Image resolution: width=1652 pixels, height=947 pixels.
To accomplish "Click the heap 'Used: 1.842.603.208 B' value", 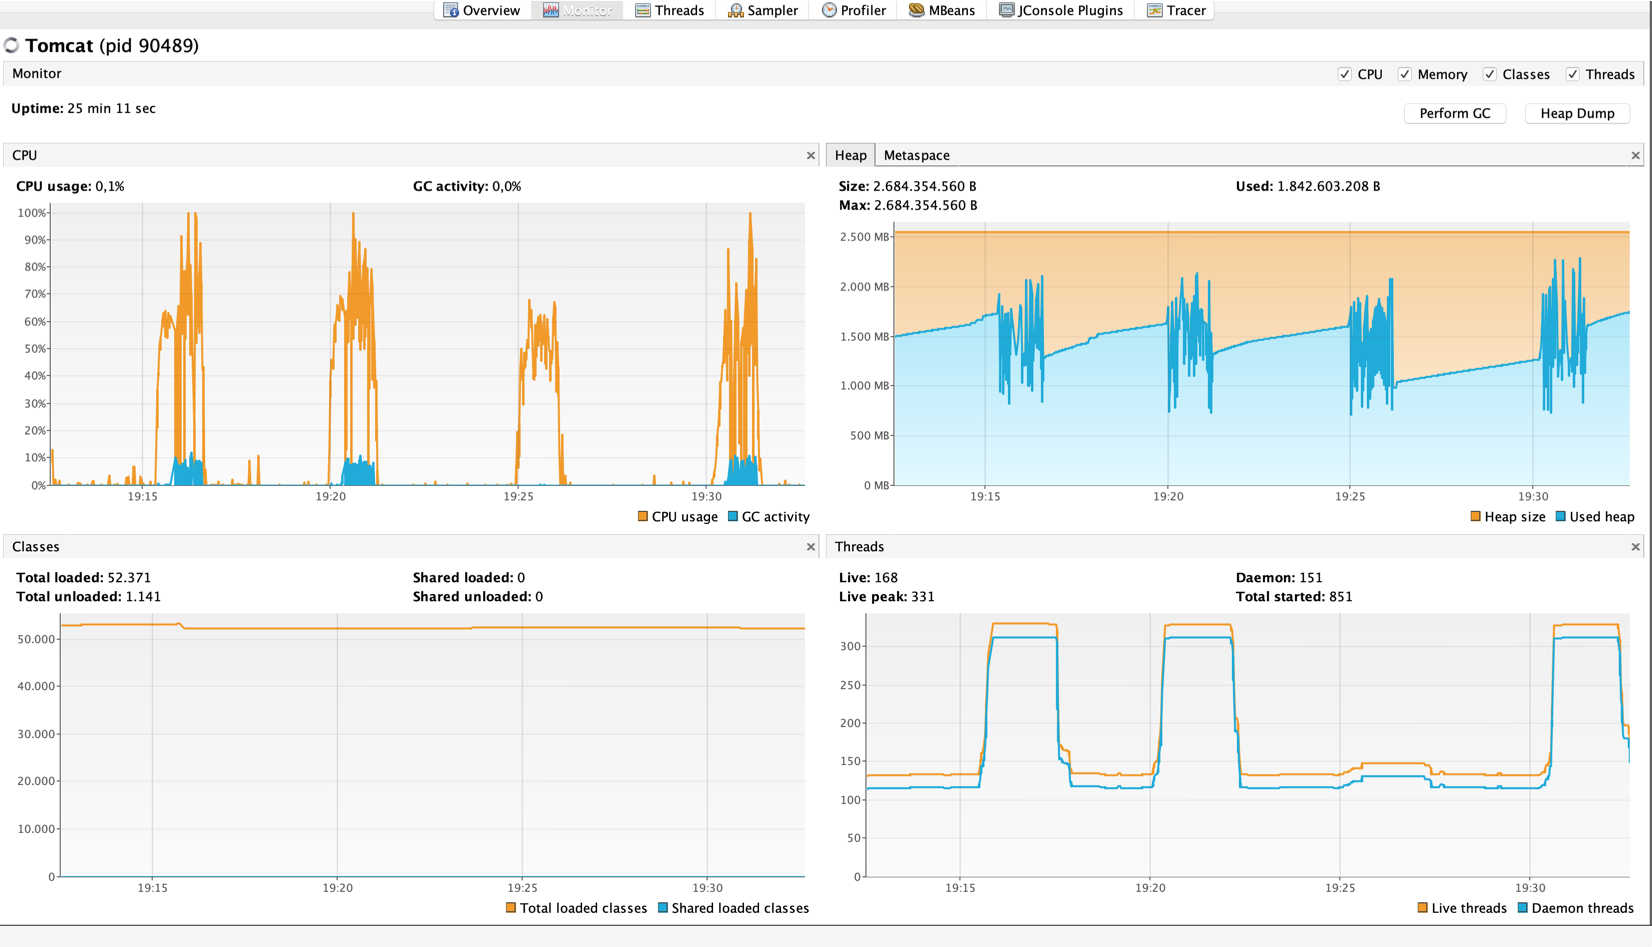I will click(1308, 186).
